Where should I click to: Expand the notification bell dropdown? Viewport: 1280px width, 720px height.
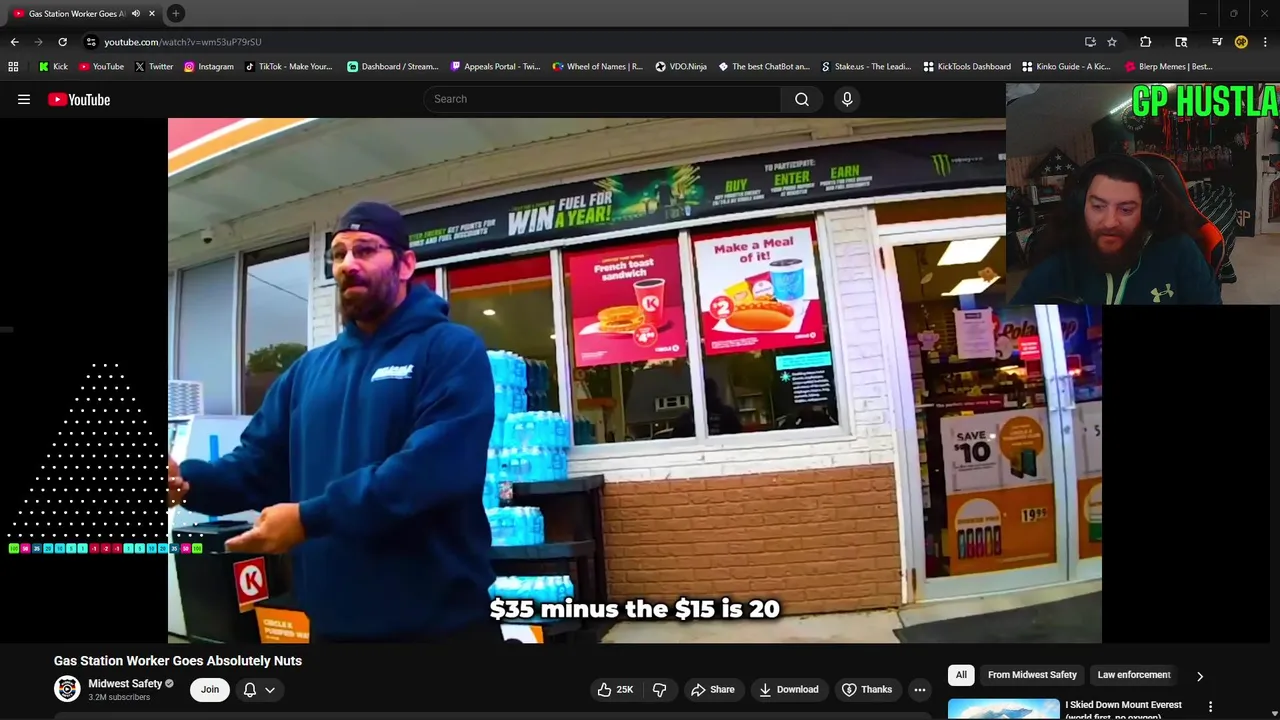pyautogui.click(x=260, y=689)
